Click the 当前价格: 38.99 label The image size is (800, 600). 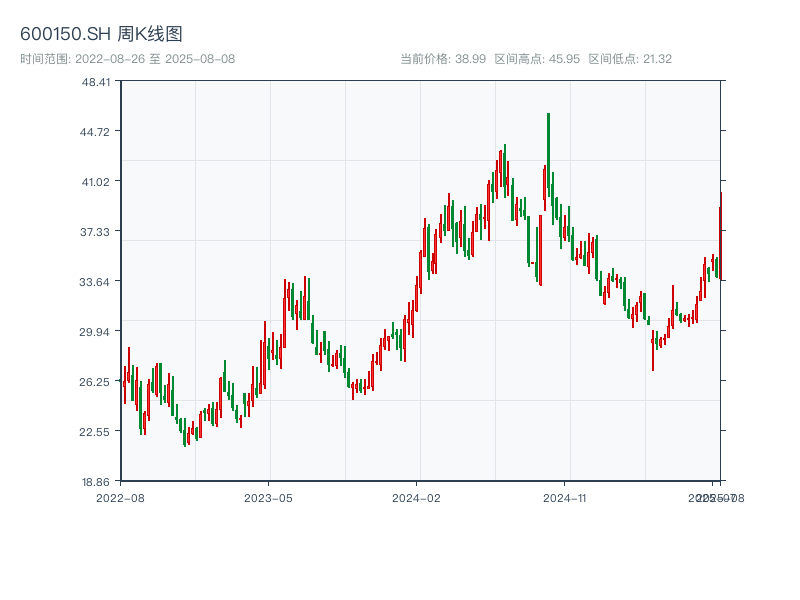pyautogui.click(x=443, y=59)
